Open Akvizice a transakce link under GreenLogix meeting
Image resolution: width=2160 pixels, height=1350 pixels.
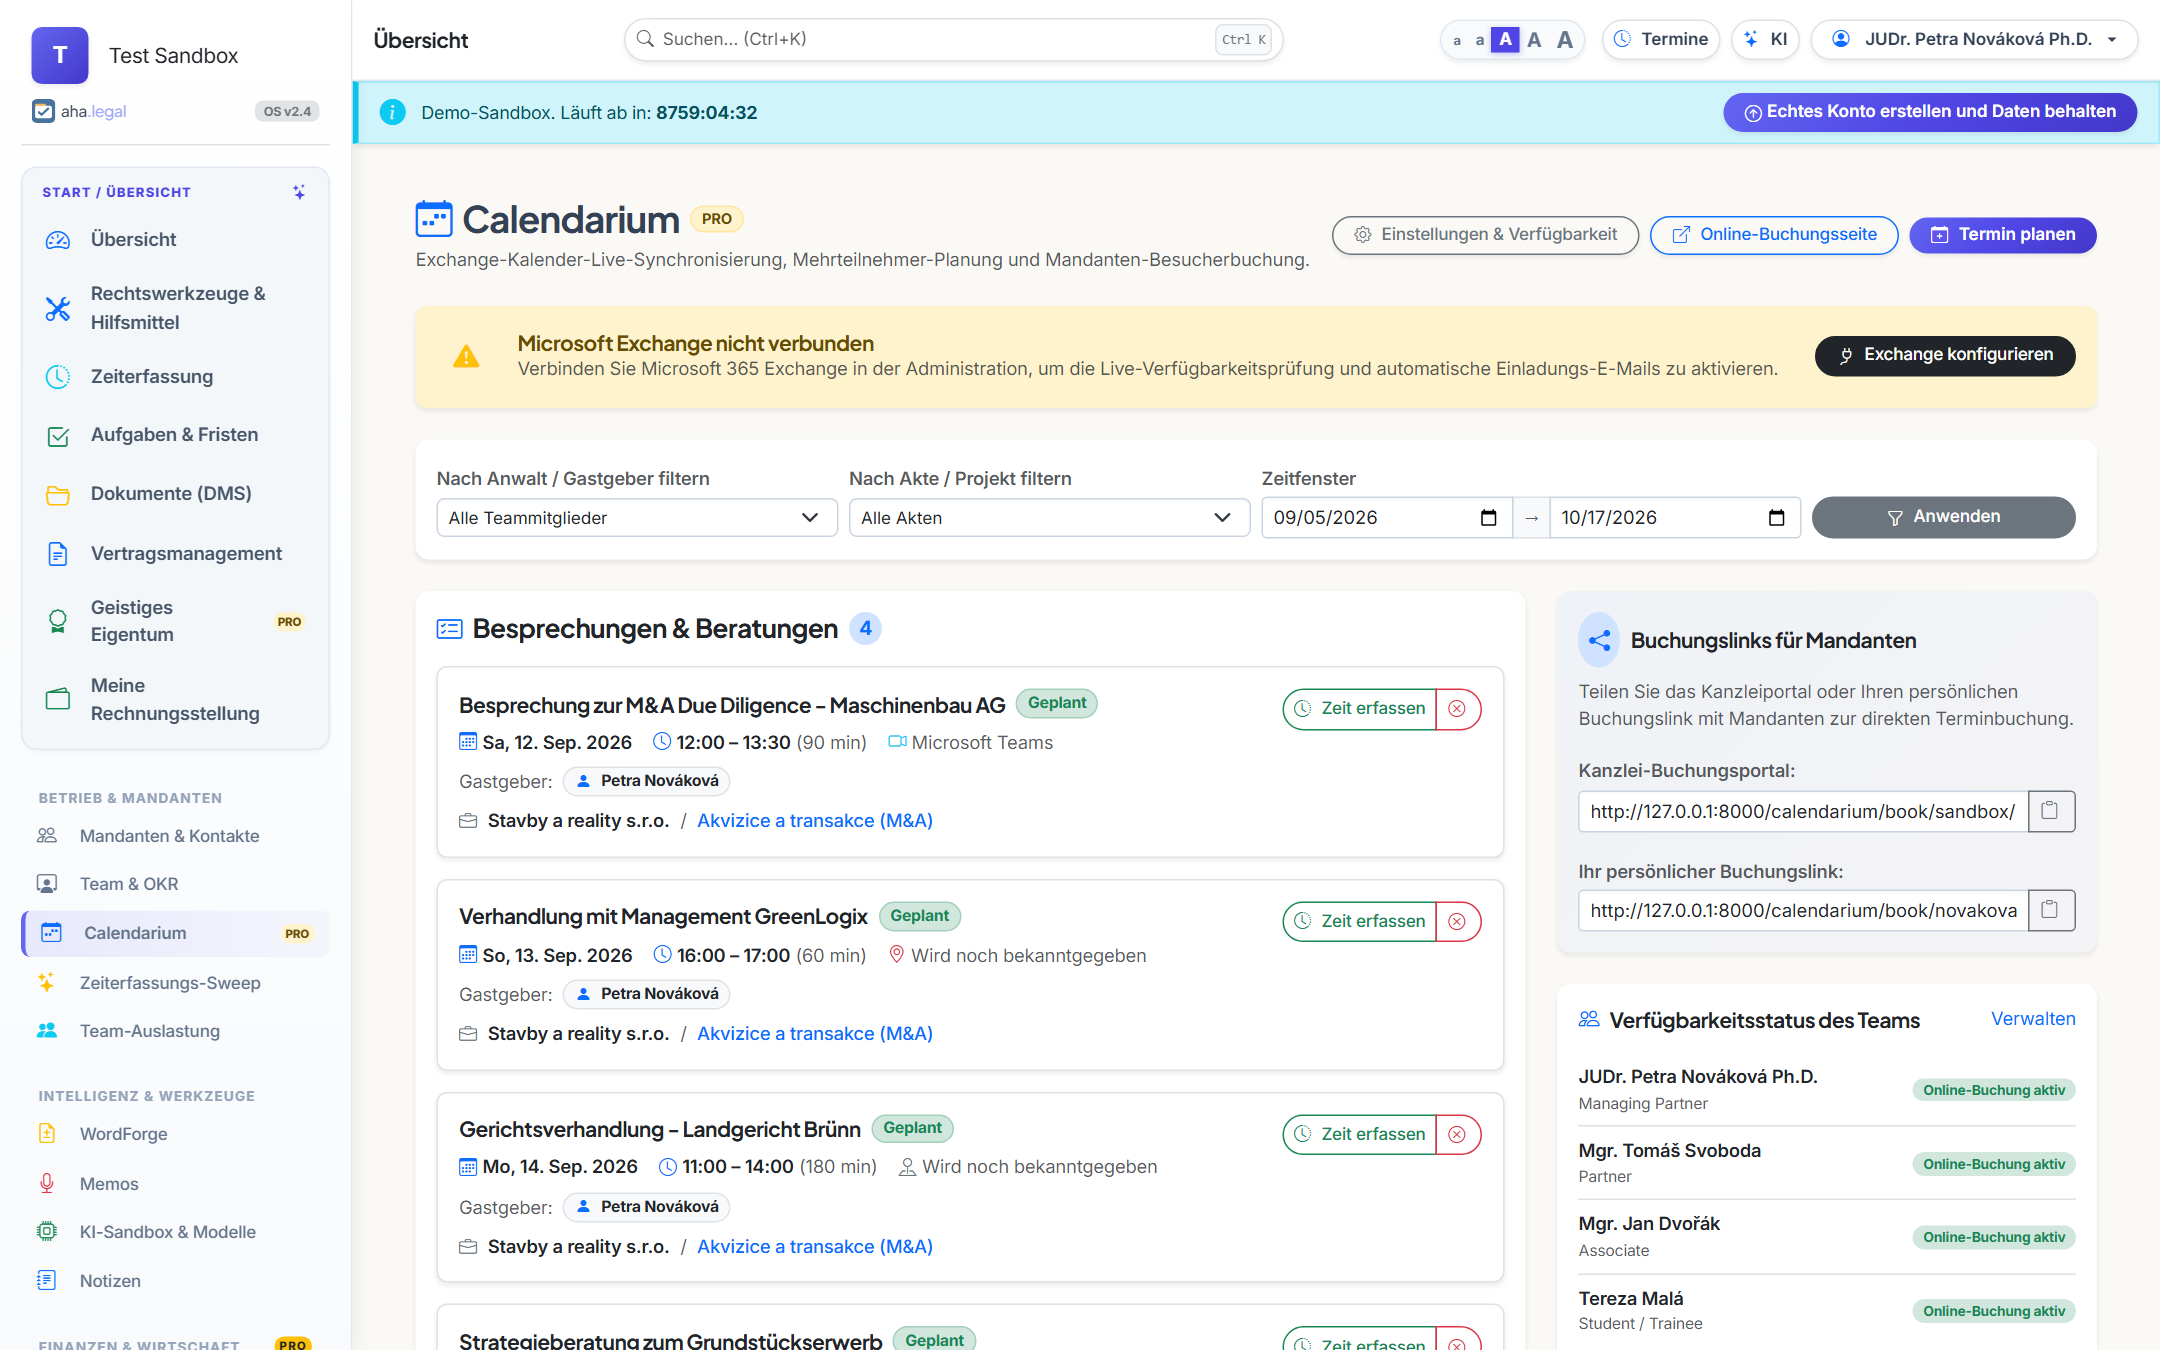coord(815,1034)
